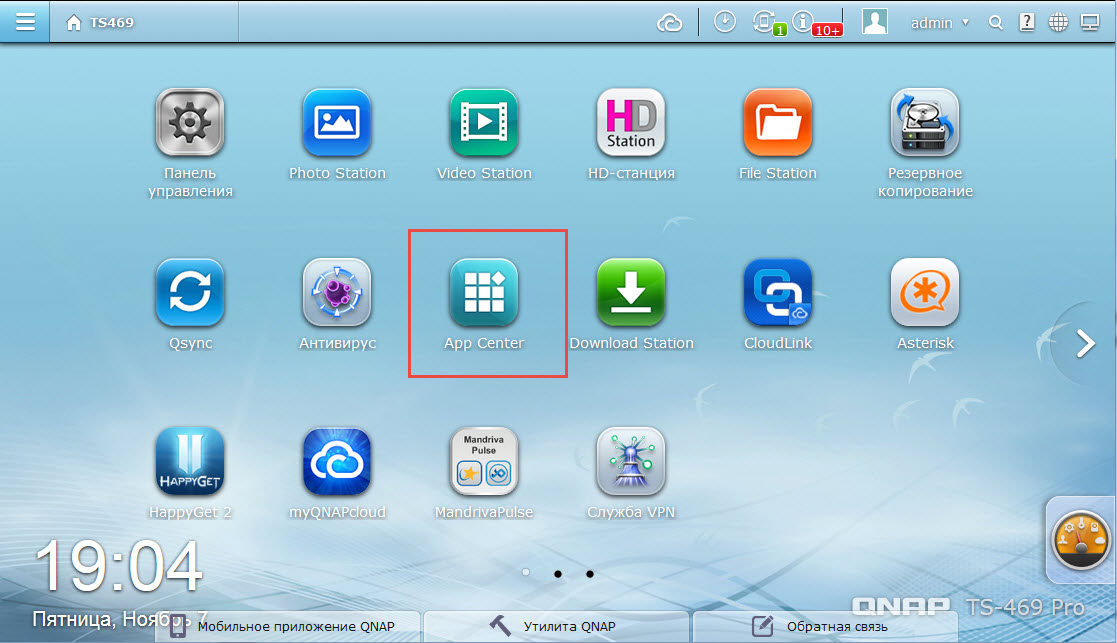Open the Control Panel (Панель управления) app
Image resolution: width=1117 pixels, height=643 pixels.
pos(189,122)
